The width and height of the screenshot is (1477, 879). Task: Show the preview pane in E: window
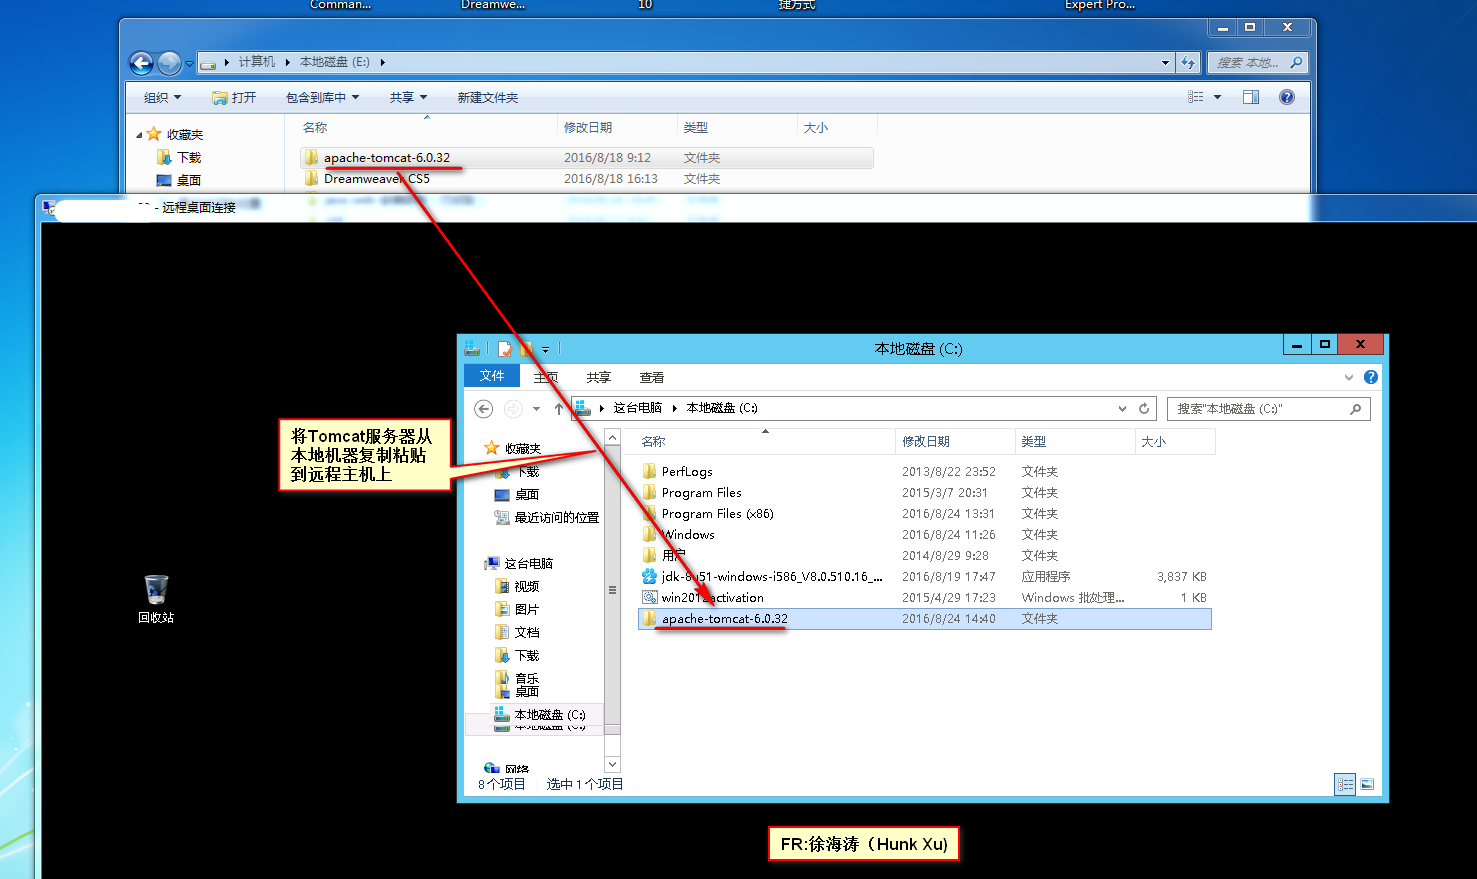coord(1250,97)
